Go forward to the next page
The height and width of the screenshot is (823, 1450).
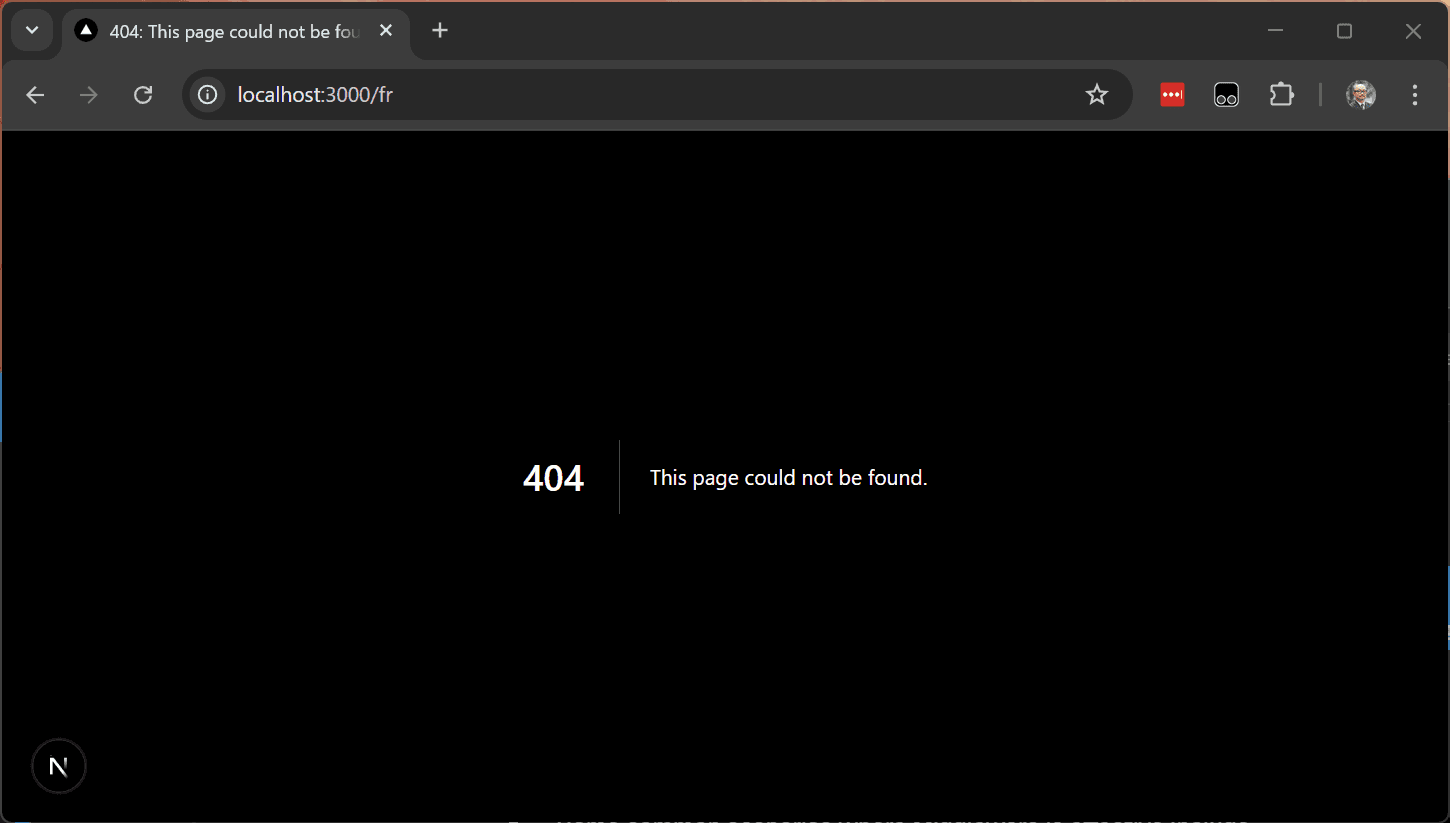click(x=89, y=95)
